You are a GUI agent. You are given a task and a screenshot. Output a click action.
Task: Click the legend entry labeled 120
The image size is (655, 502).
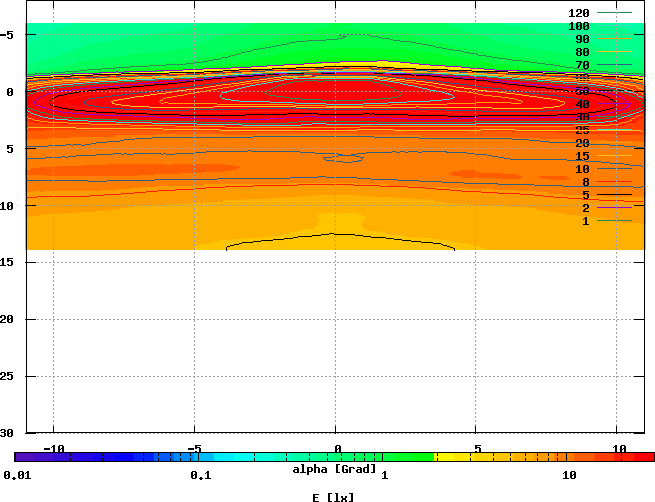coord(578,13)
